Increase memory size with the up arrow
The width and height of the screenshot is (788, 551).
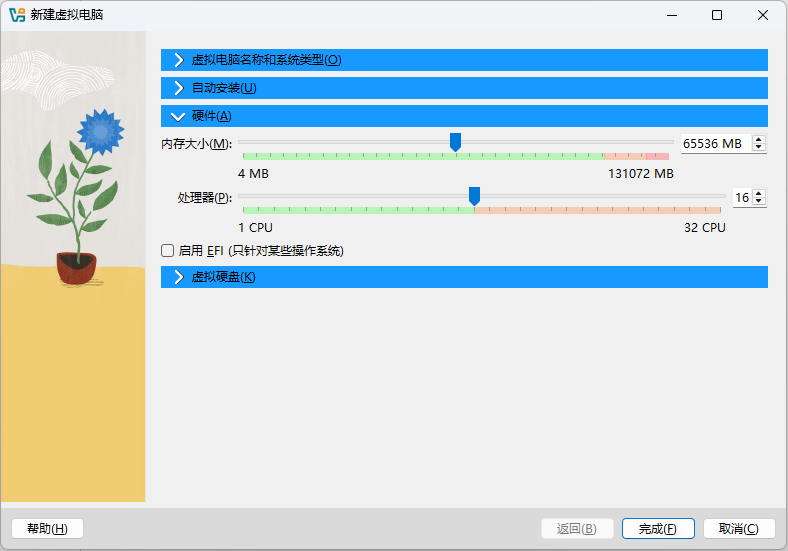pyautogui.click(x=759, y=140)
